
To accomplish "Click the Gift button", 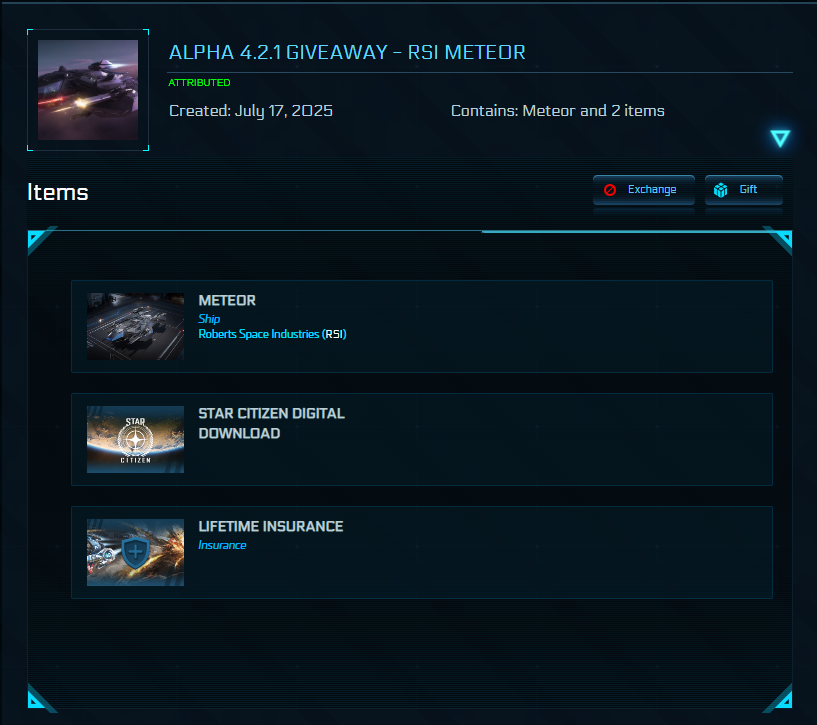I will coord(744,190).
